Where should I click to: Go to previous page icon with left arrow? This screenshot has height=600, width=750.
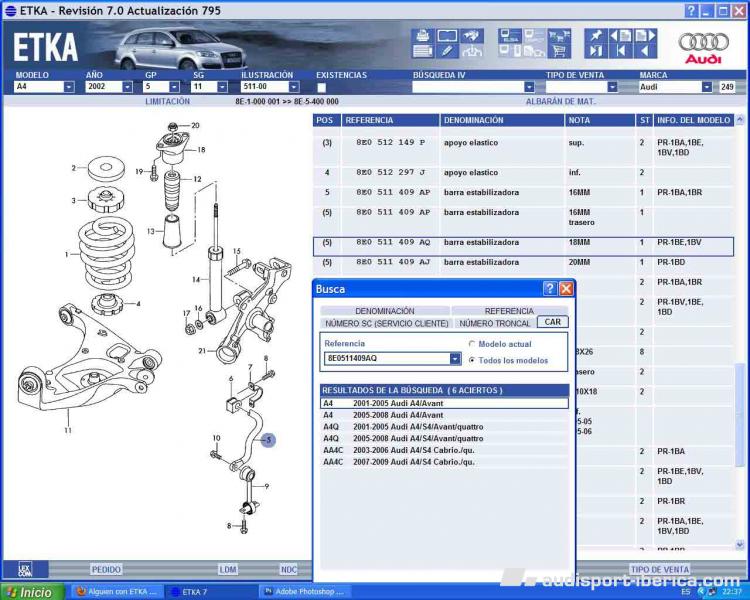click(621, 35)
